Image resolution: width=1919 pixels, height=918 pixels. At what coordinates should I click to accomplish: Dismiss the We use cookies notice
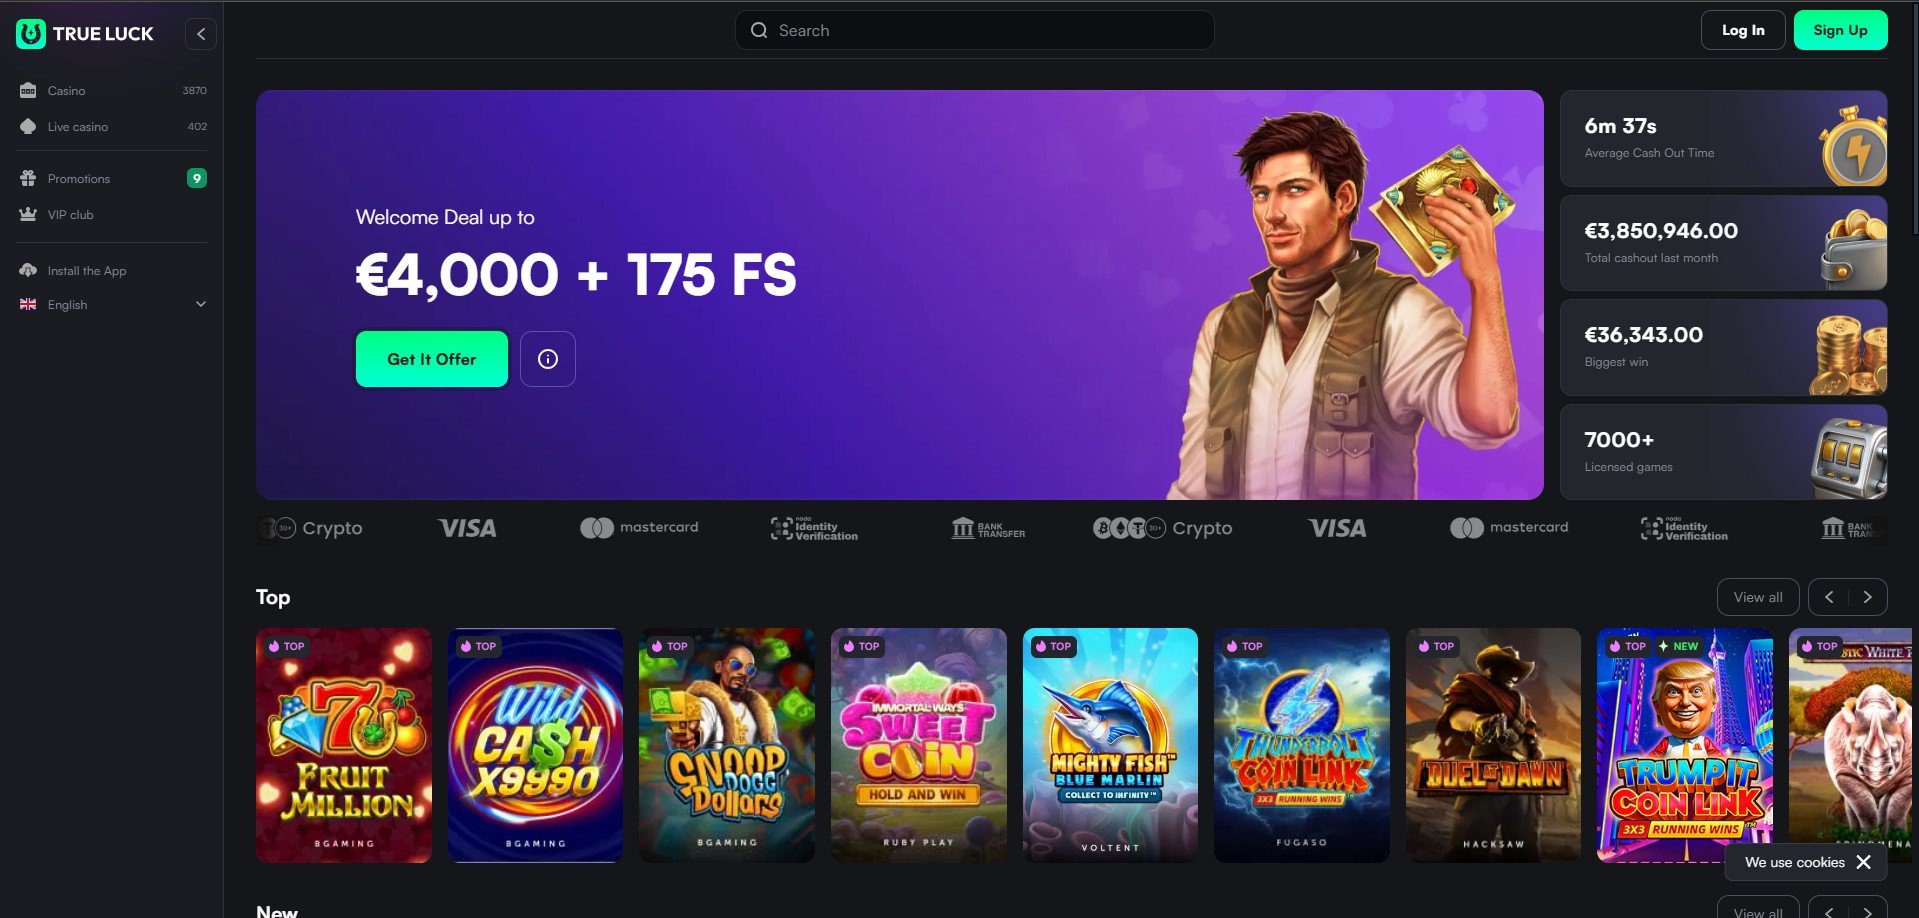point(1863,862)
